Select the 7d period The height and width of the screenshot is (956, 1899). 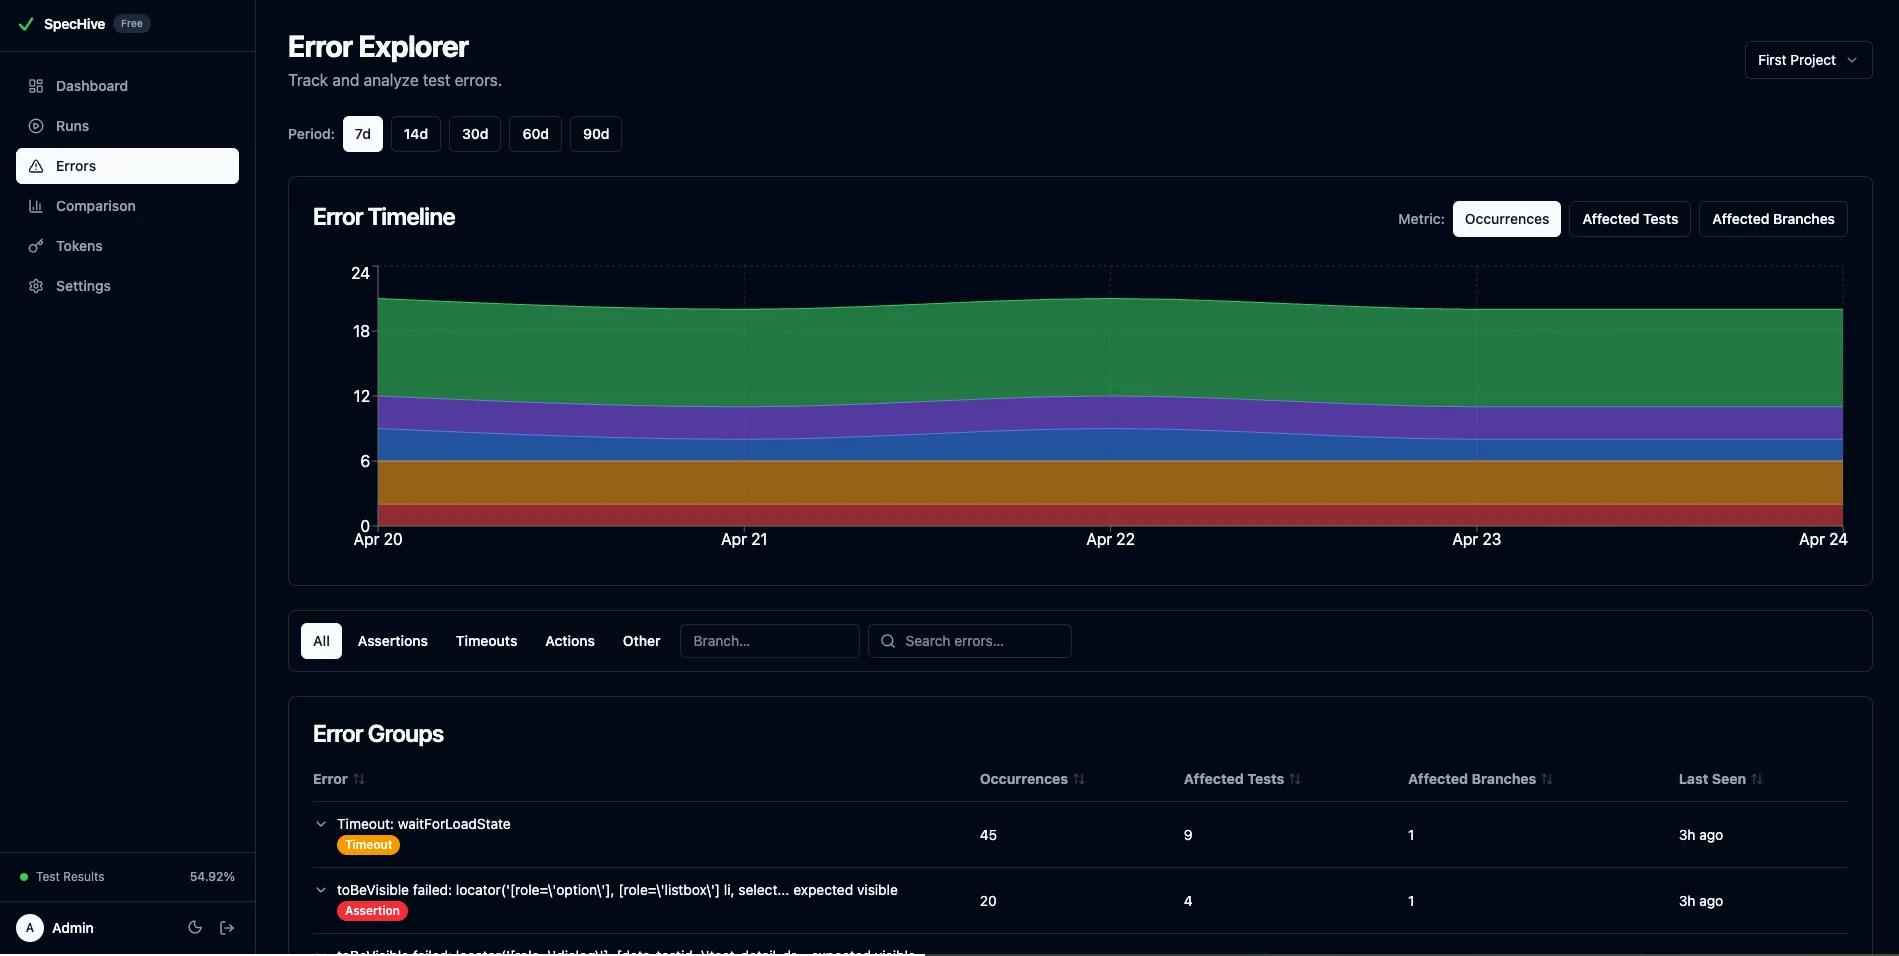363,134
